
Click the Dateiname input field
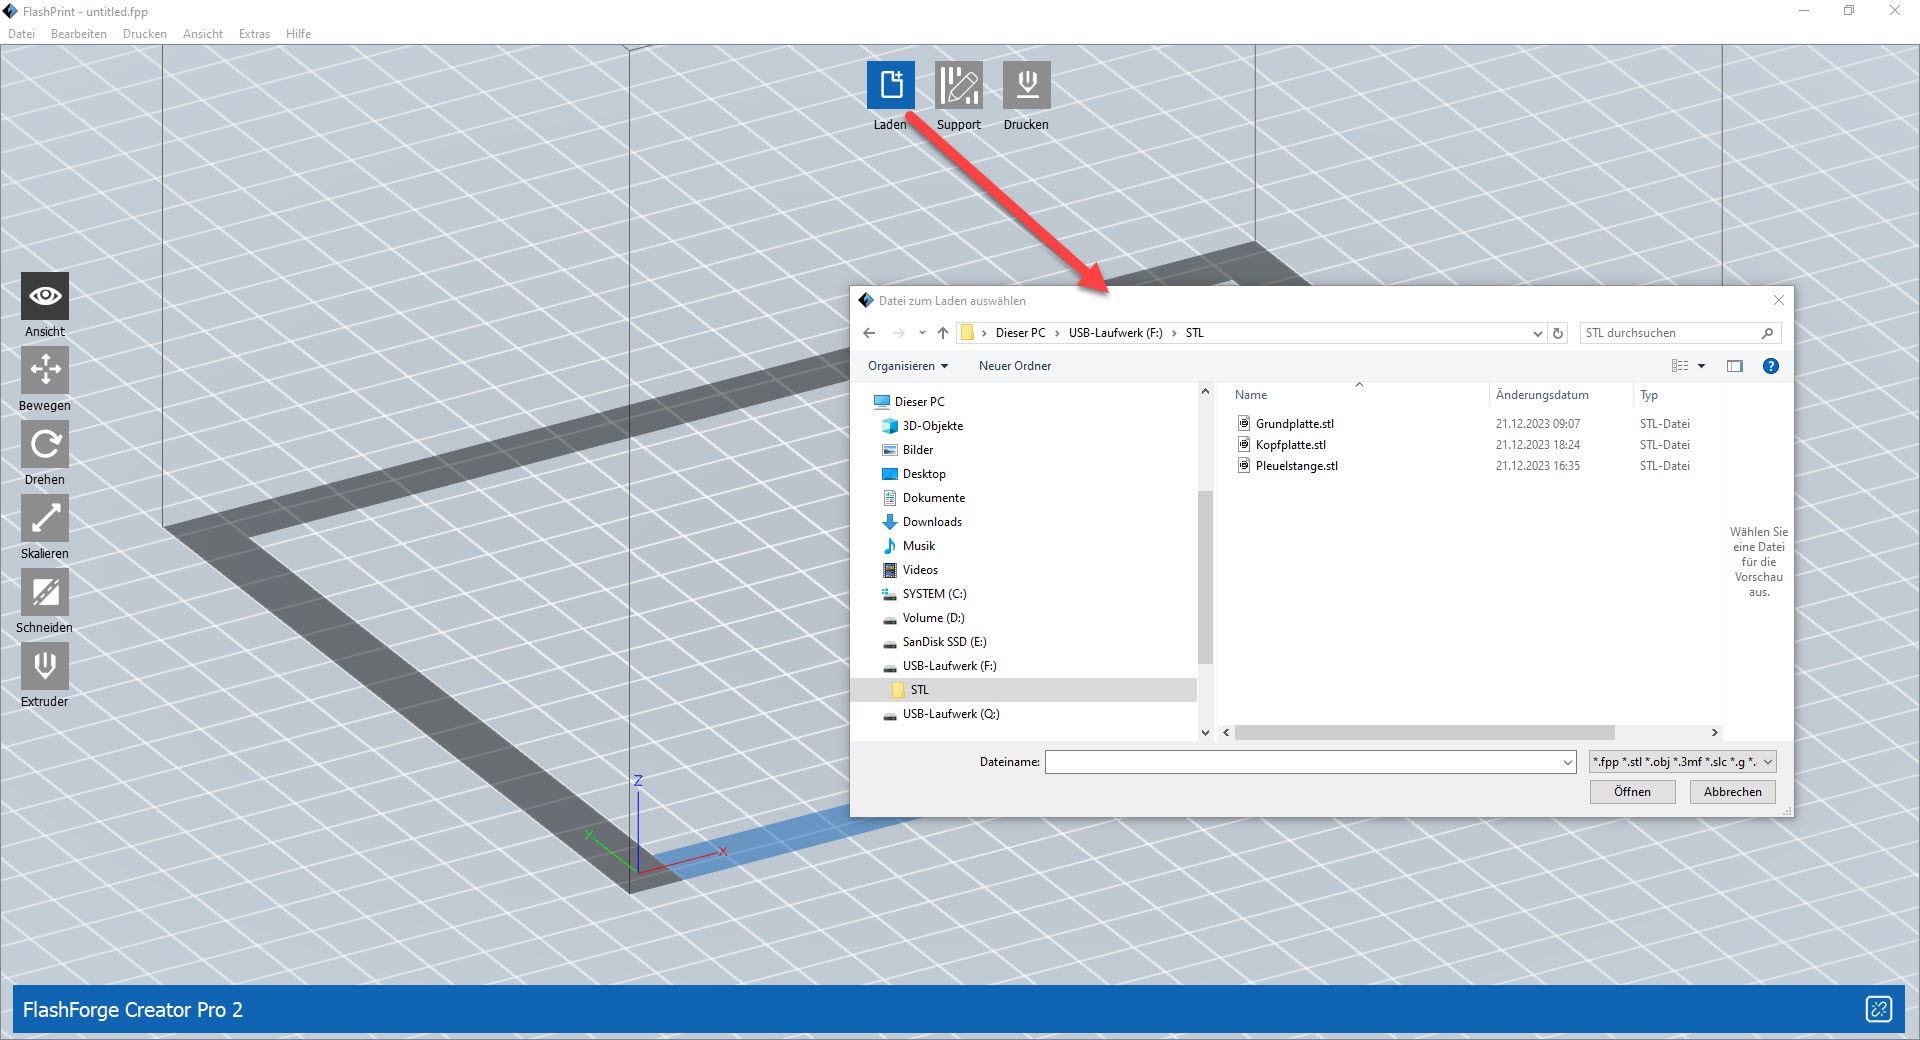coord(1302,762)
